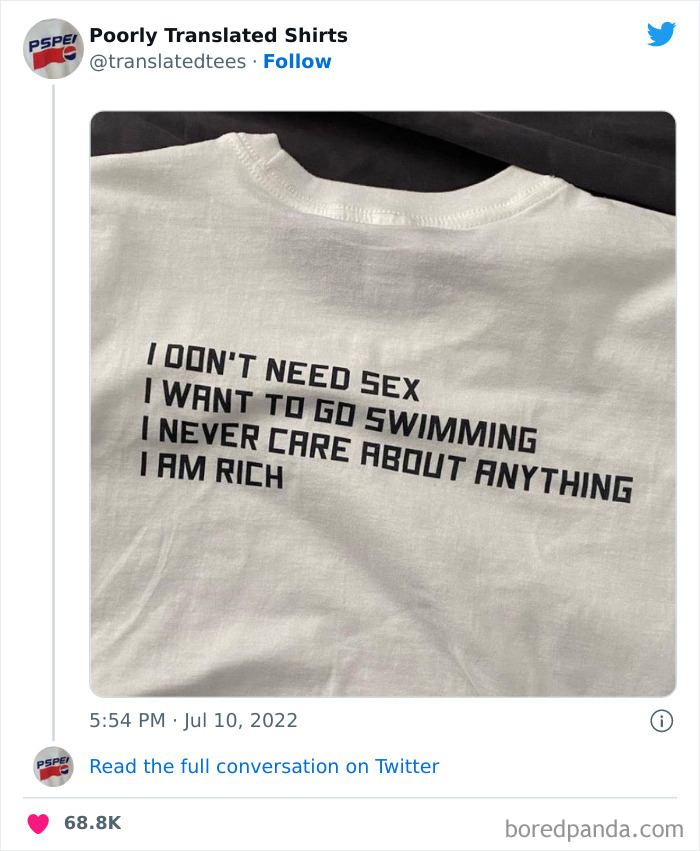
Task: Open the Poorly Translated Shirts profile avatar
Action: tap(52, 46)
